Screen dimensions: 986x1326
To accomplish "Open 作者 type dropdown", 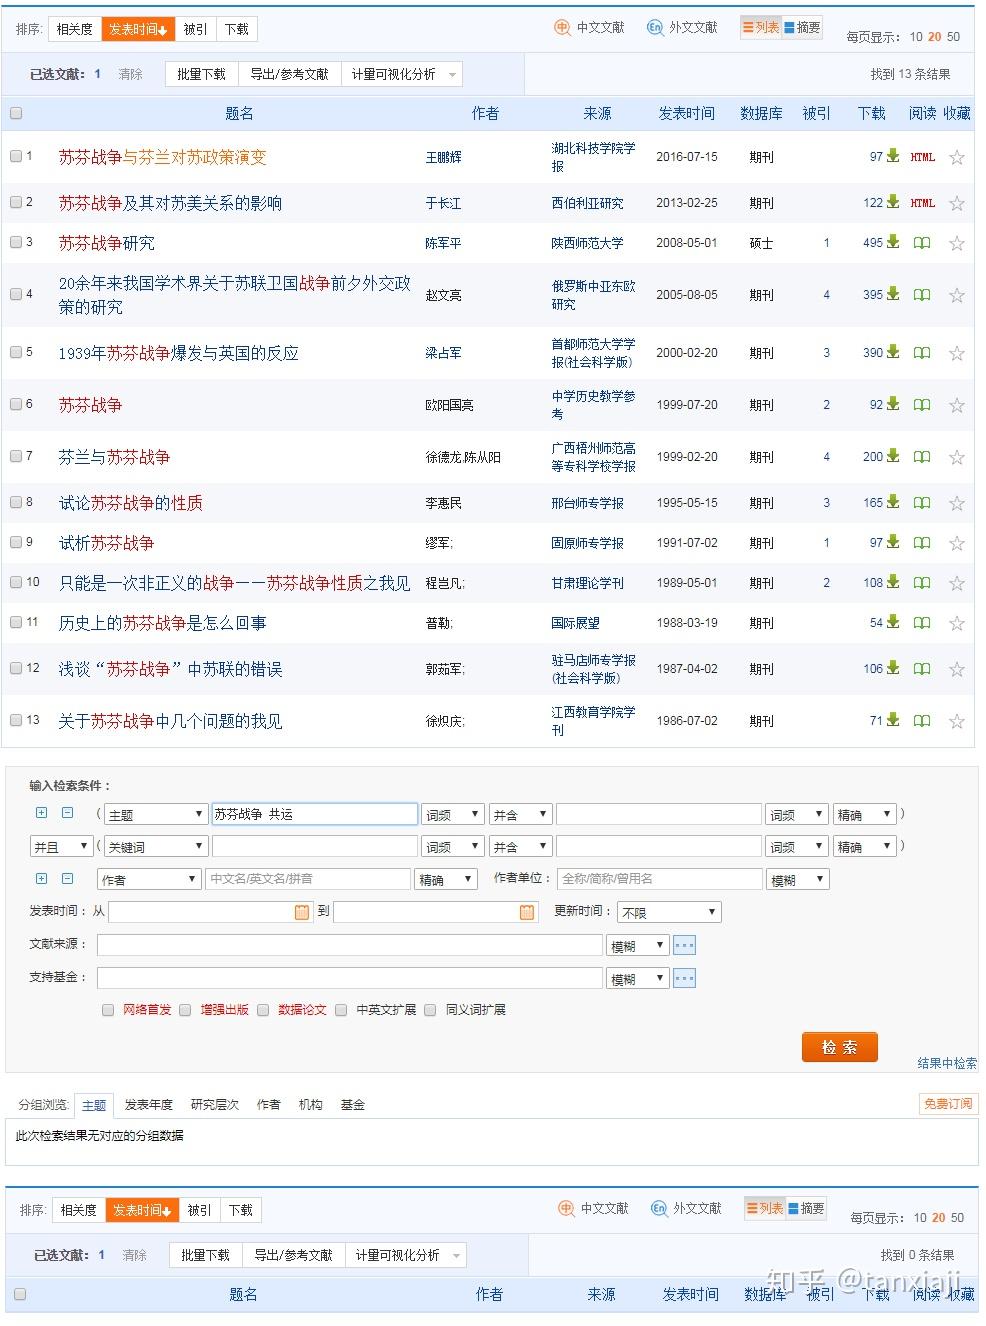I will click(150, 880).
